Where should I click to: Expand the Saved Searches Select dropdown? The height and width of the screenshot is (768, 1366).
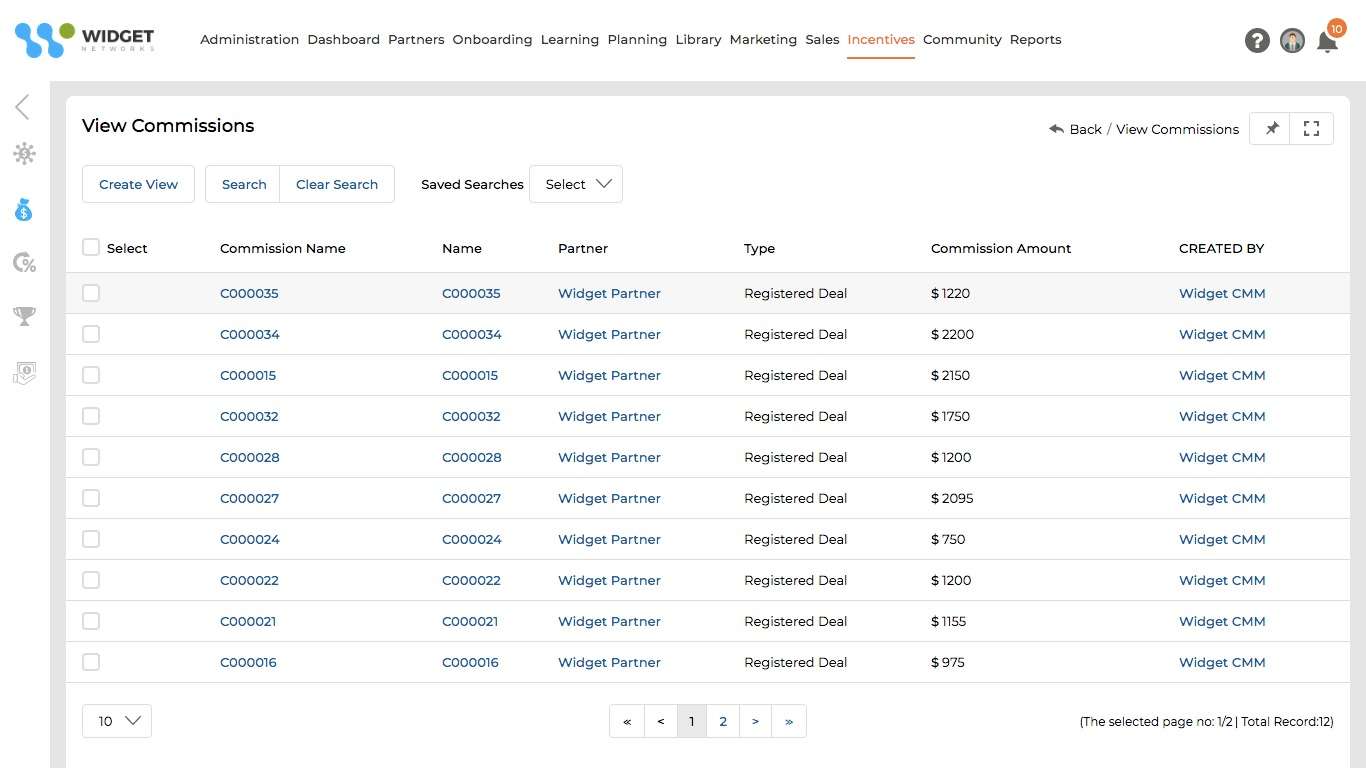pyautogui.click(x=576, y=184)
